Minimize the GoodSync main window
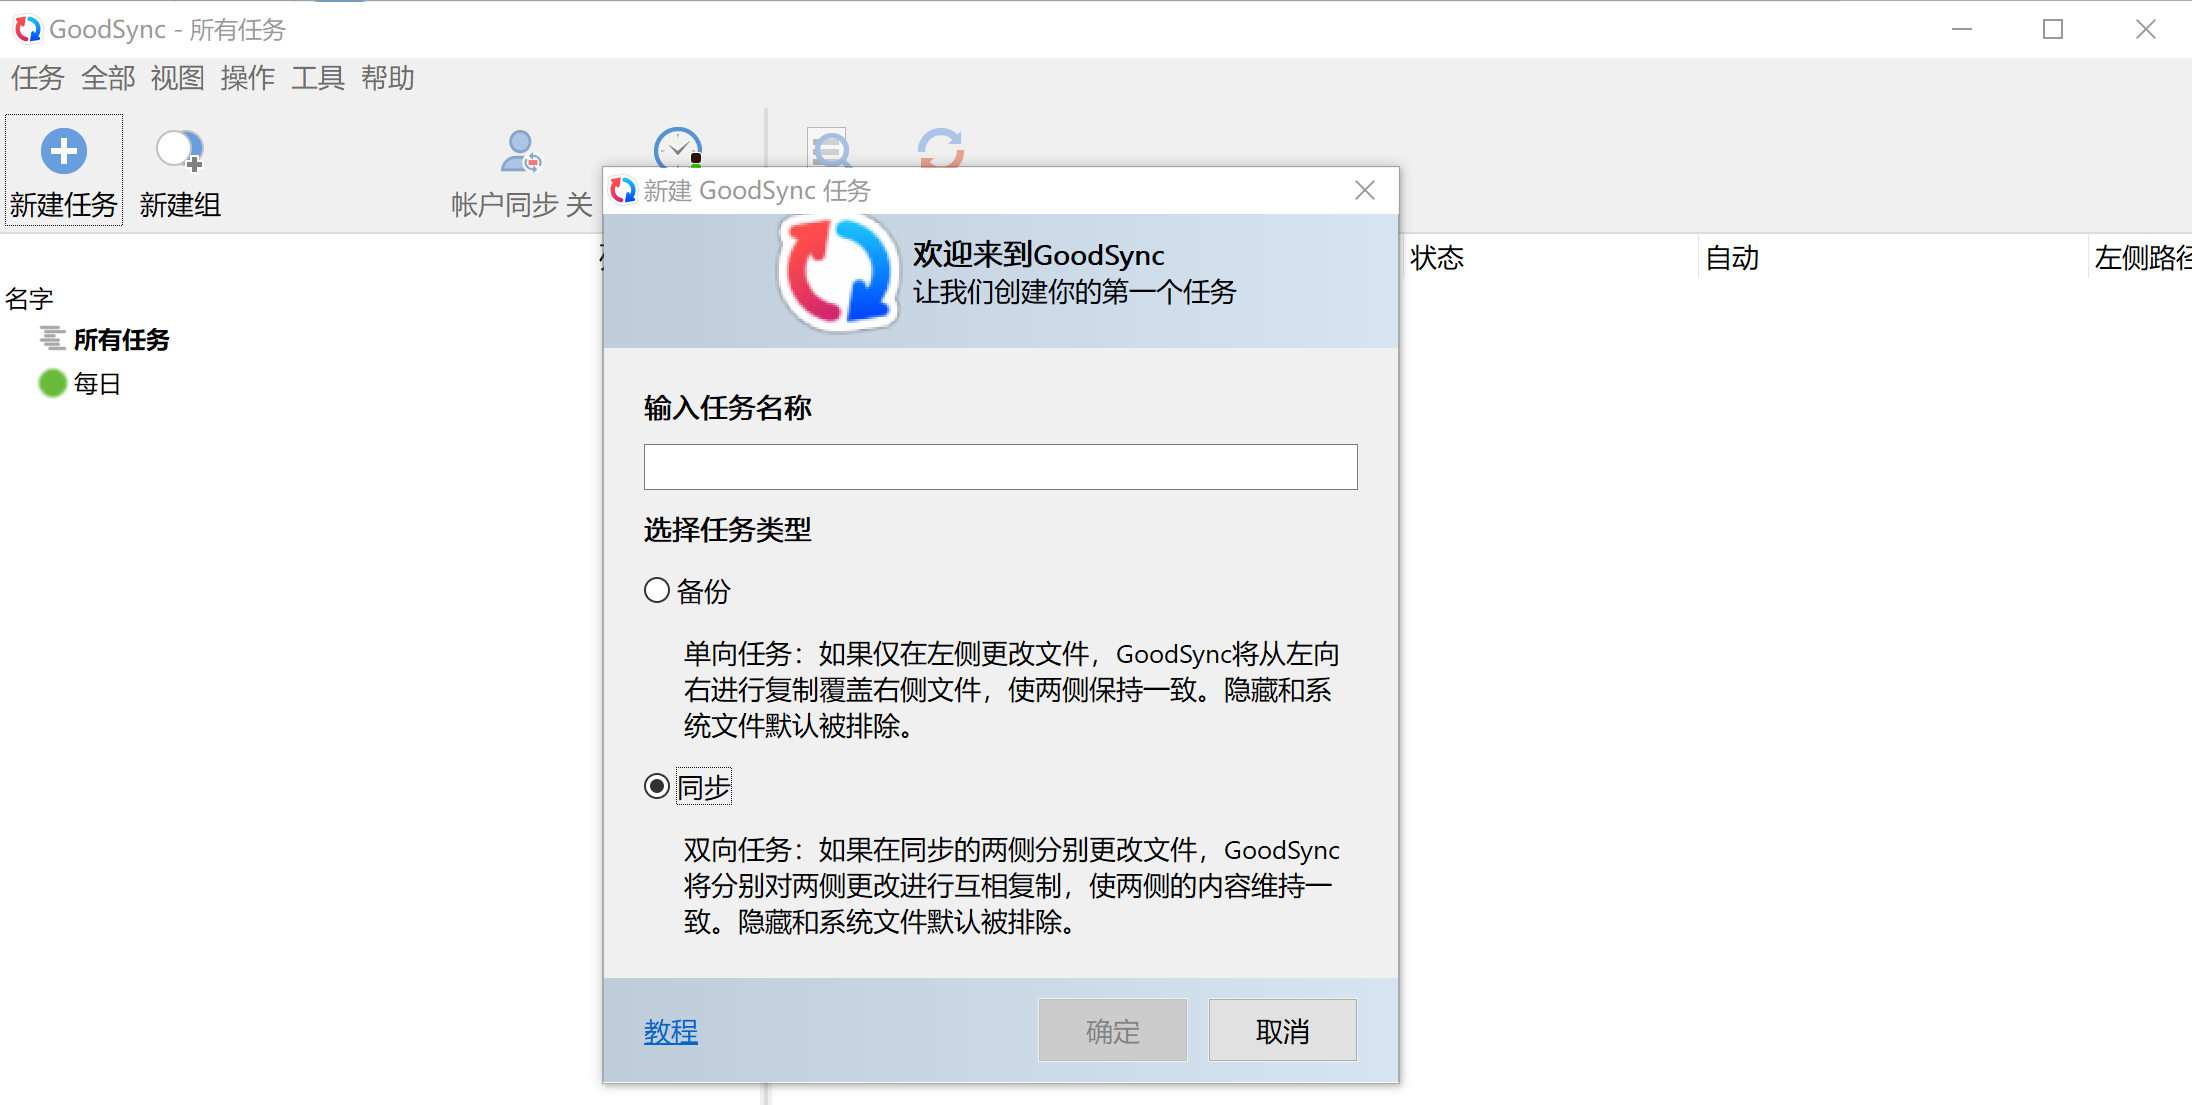The image size is (2192, 1105). click(x=1962, y=29)
